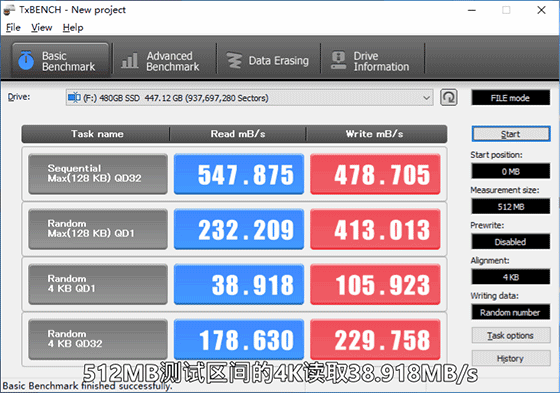
Task: Change the Writing data Random number setting
Action: click(x=510, y=312)
